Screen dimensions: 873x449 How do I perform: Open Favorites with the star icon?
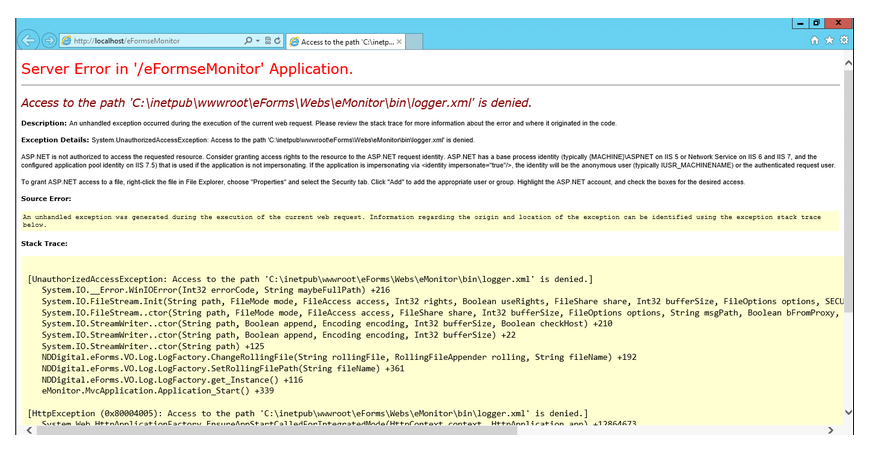coord(830,40)
